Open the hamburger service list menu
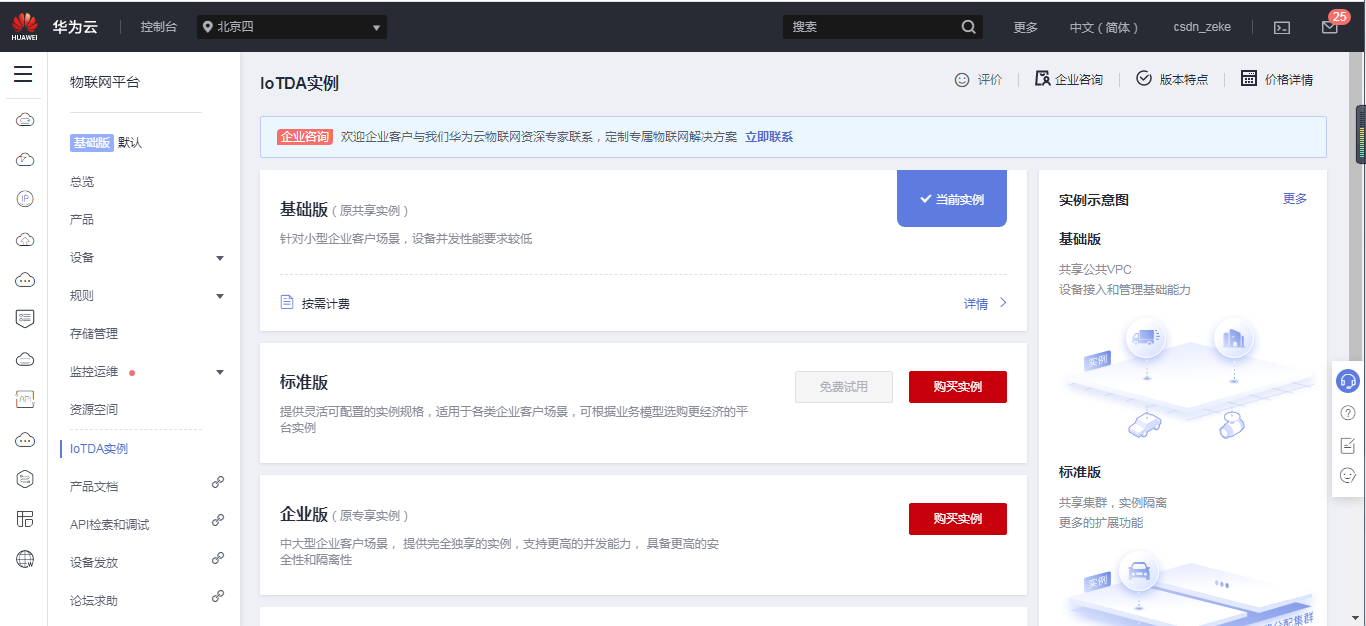The width and height of the screenshot is (1366, 626). pos(23,75)
